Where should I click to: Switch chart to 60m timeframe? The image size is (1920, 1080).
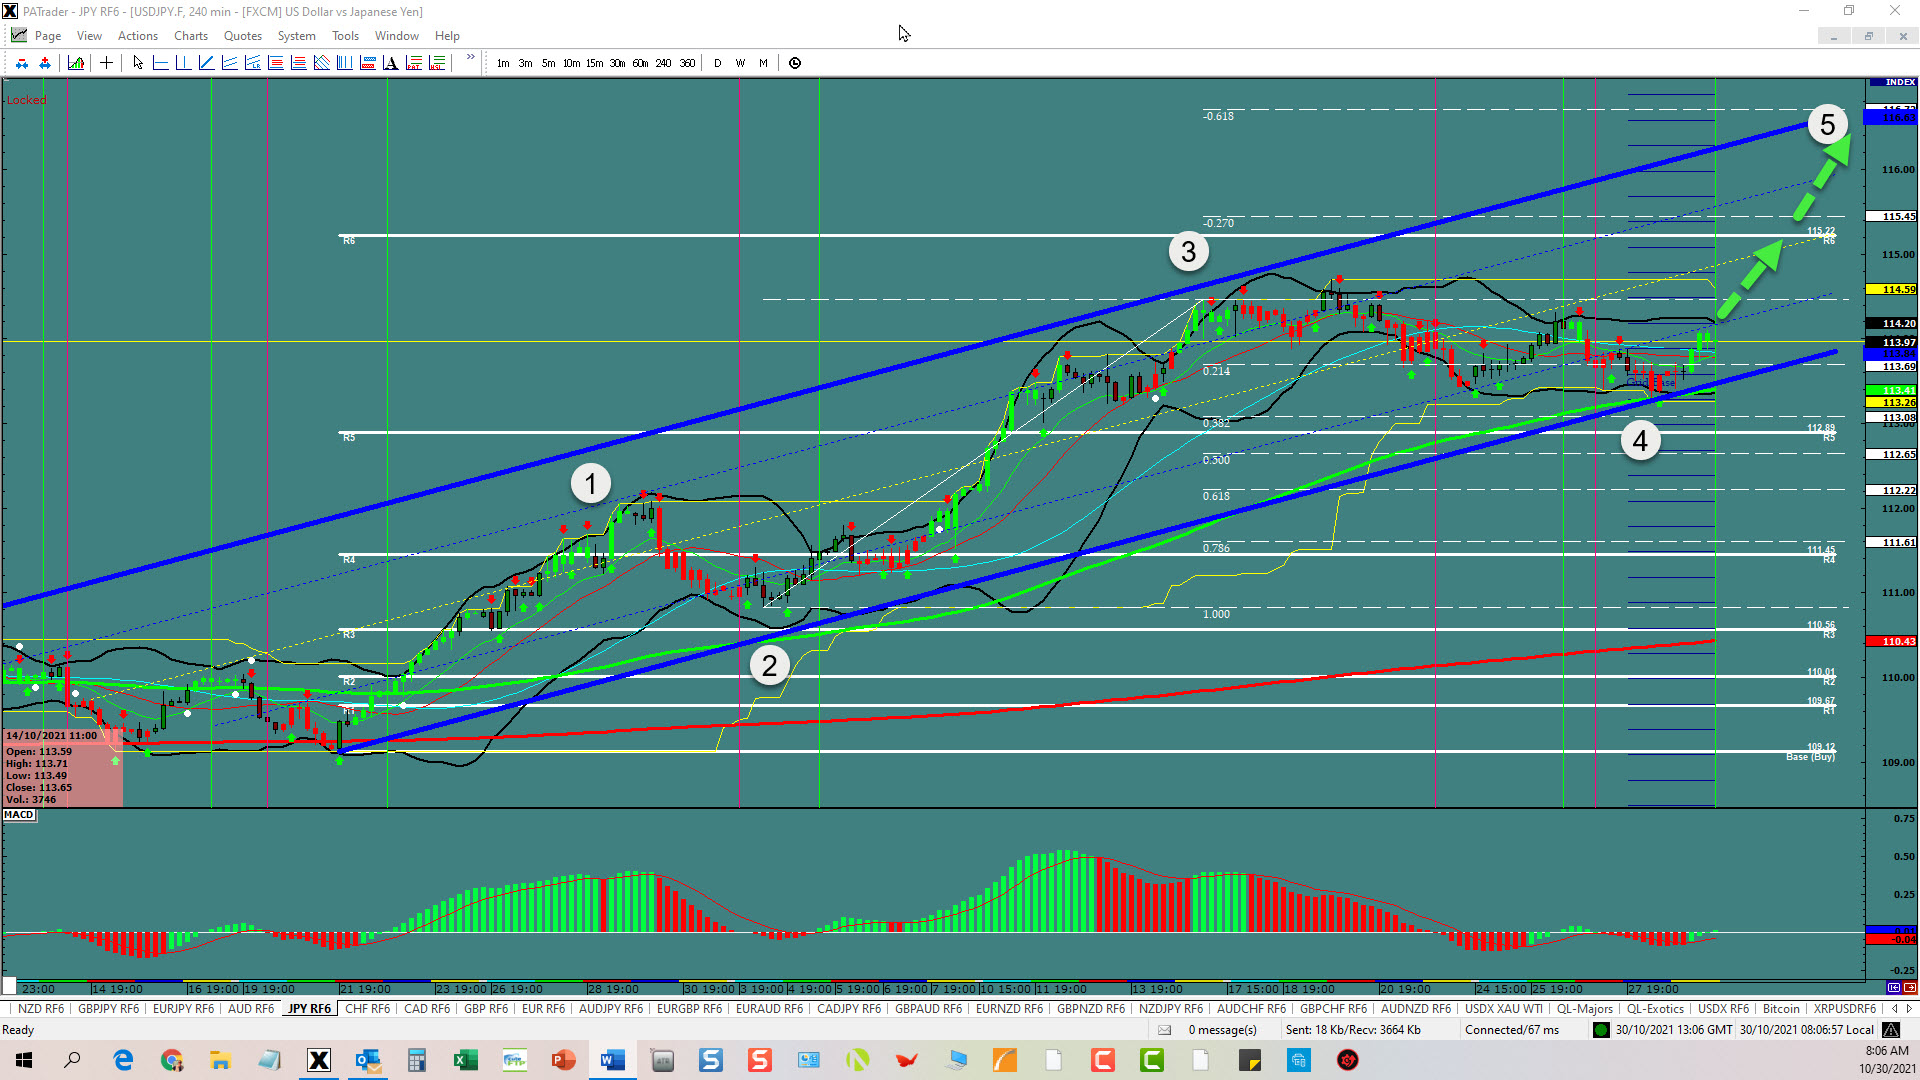click(x=640, y=63)
